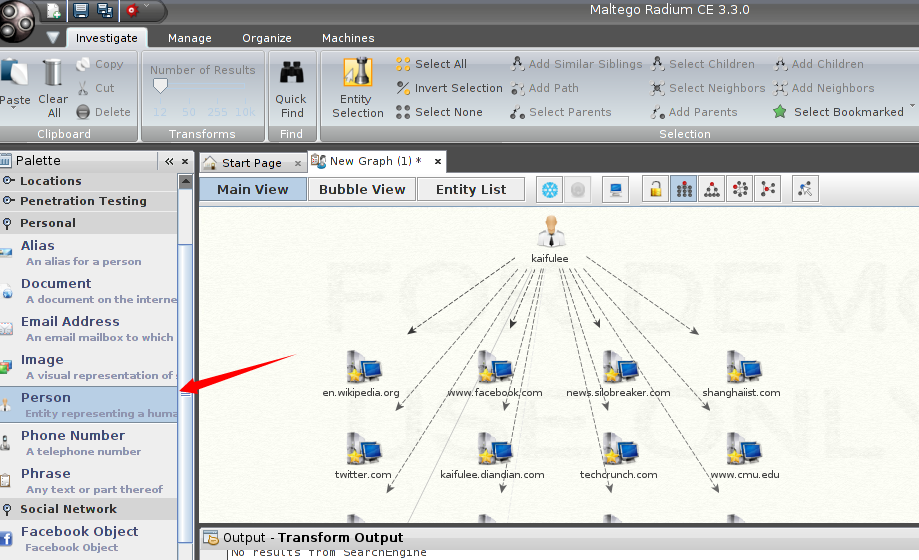The image size is (919, 560).
Task: Switch to the Investigate ribbon tab
Action: click(x=107, y=38)
